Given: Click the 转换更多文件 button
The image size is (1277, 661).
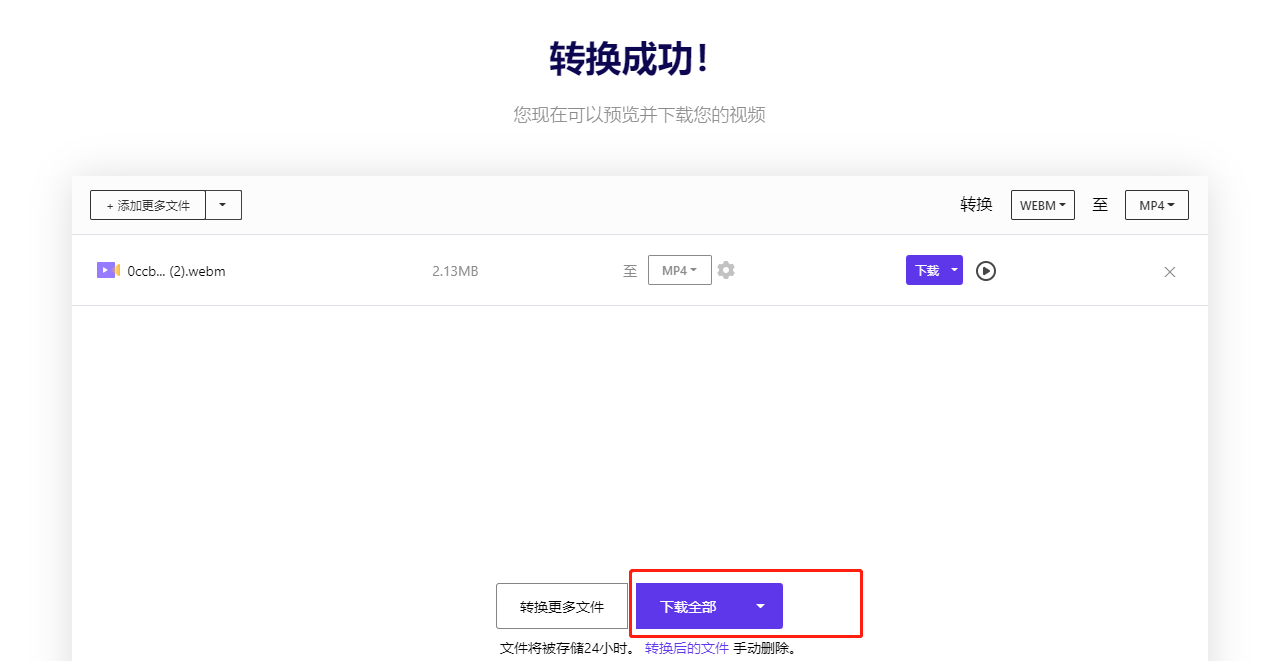Looking at the screenshot, I should coord(562,606).
